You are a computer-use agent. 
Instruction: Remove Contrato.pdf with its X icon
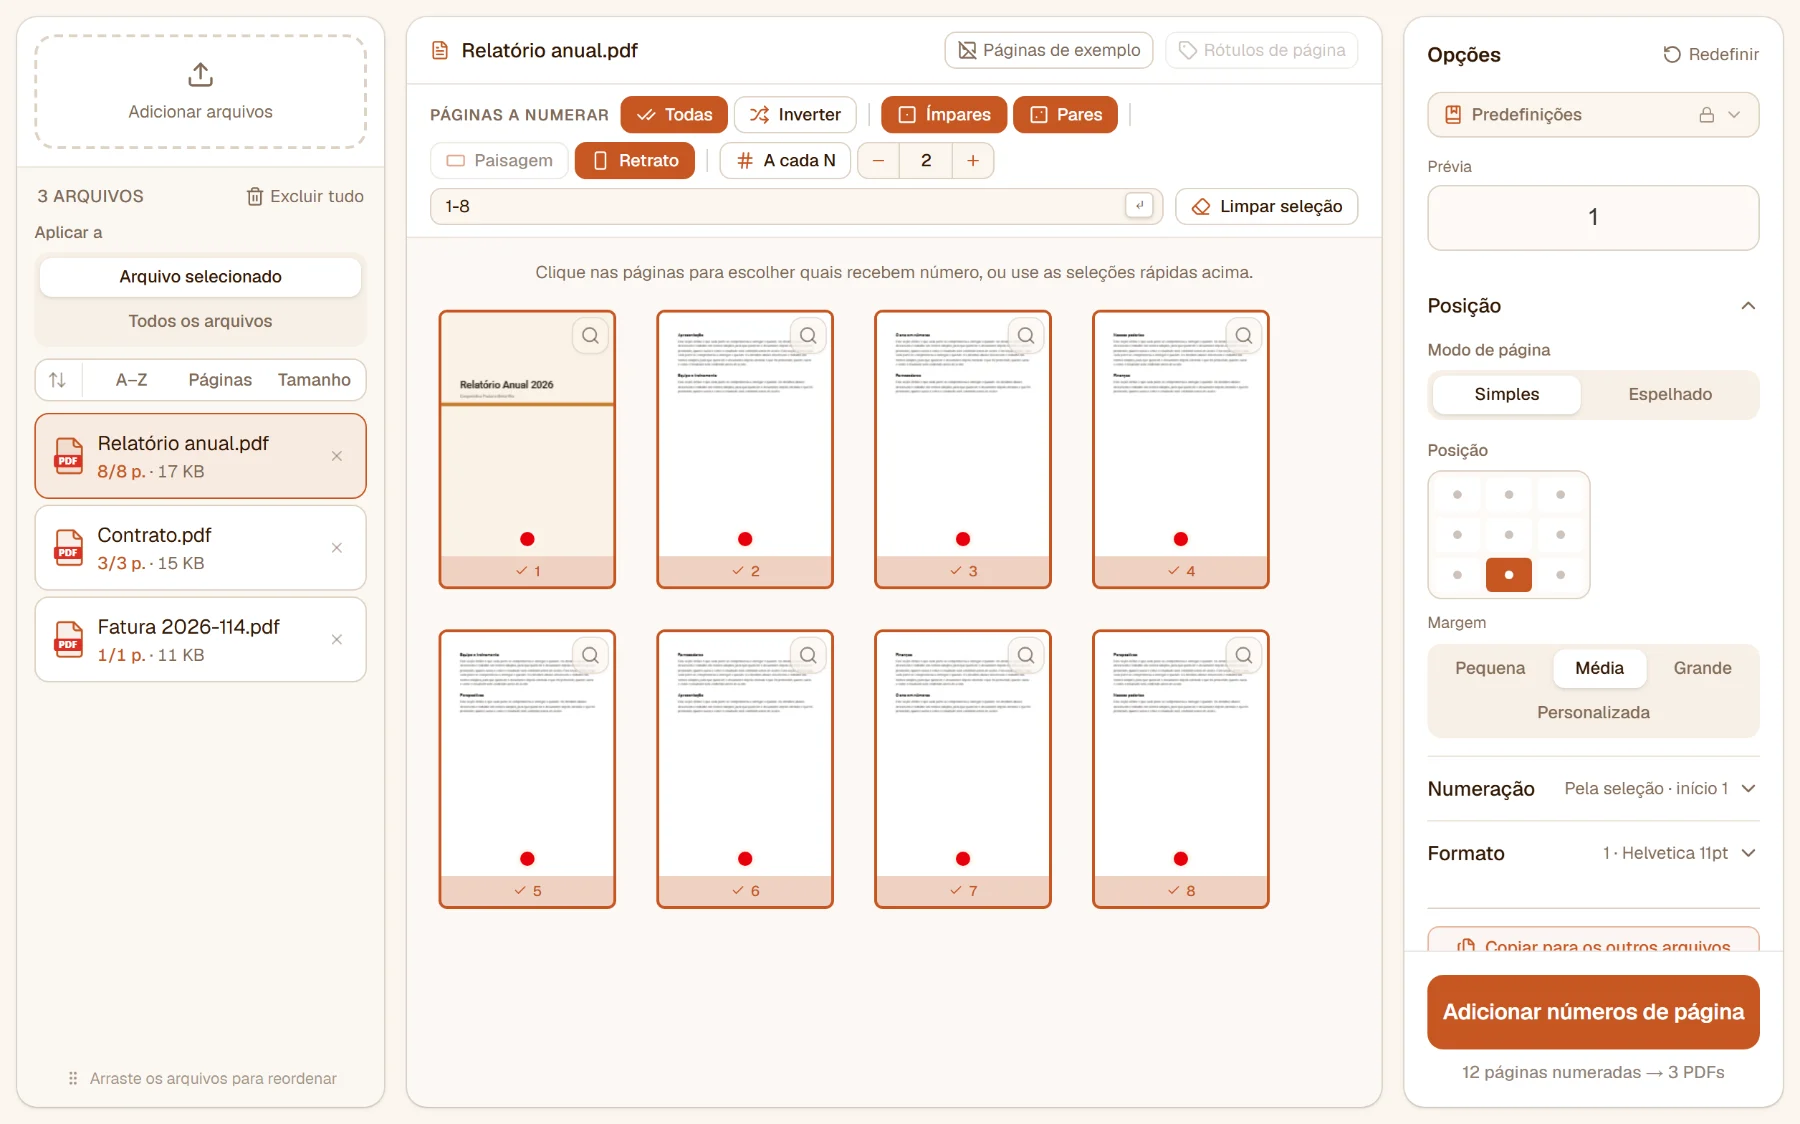pyautogui.click(x=337, y=548)
